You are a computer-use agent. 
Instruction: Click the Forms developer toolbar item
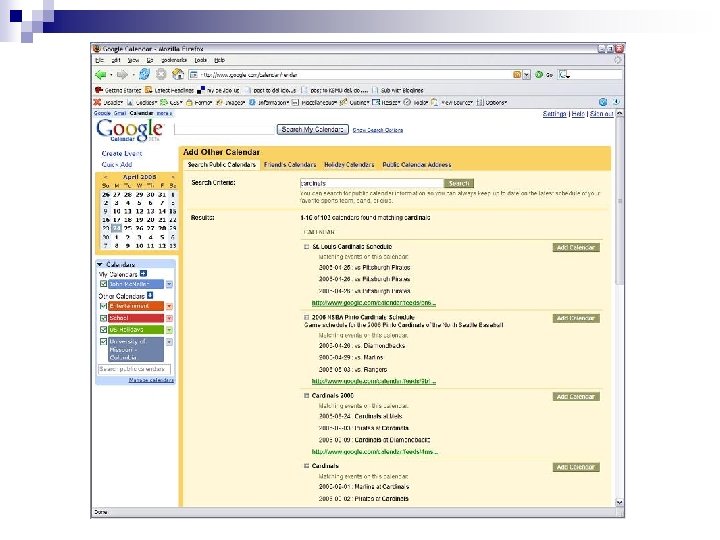[199, 102]
